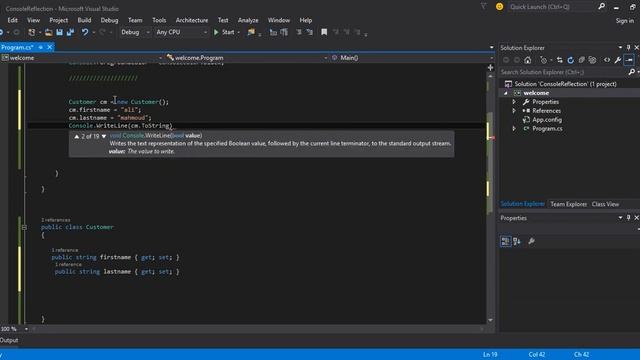Image resolution: width=640 pixels, height=360 pixels.
Task: Collapse the welcome project node
Action: [506, 93]
